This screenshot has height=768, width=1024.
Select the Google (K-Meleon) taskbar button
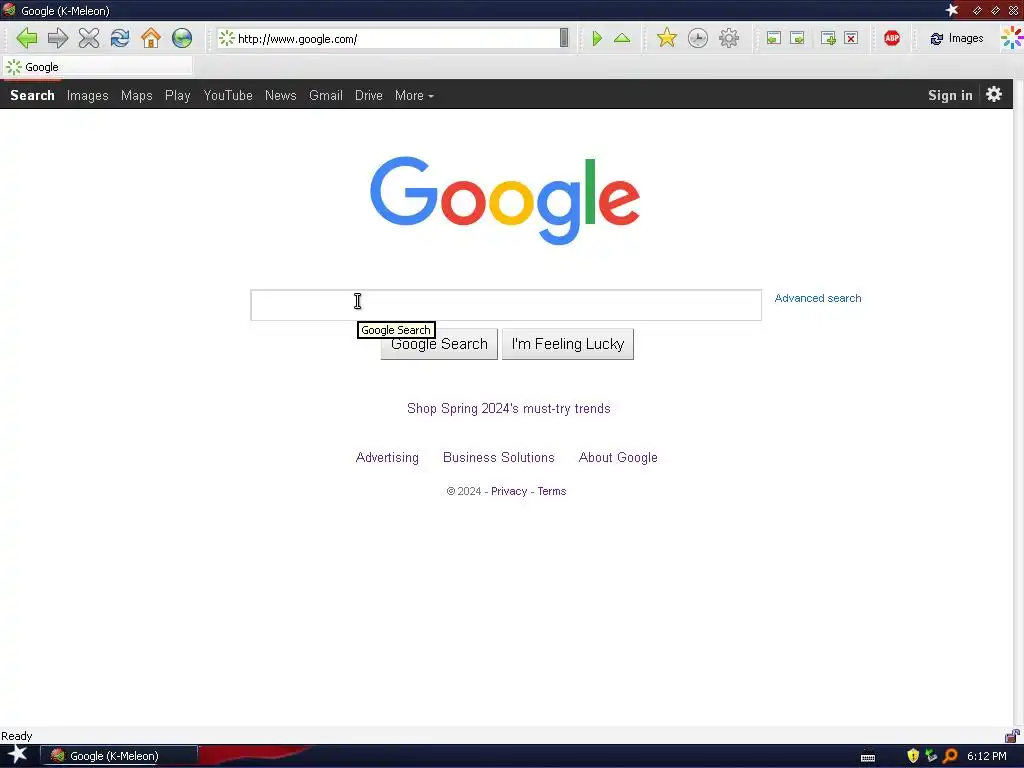pyautogui.click(x=119, y=756)
